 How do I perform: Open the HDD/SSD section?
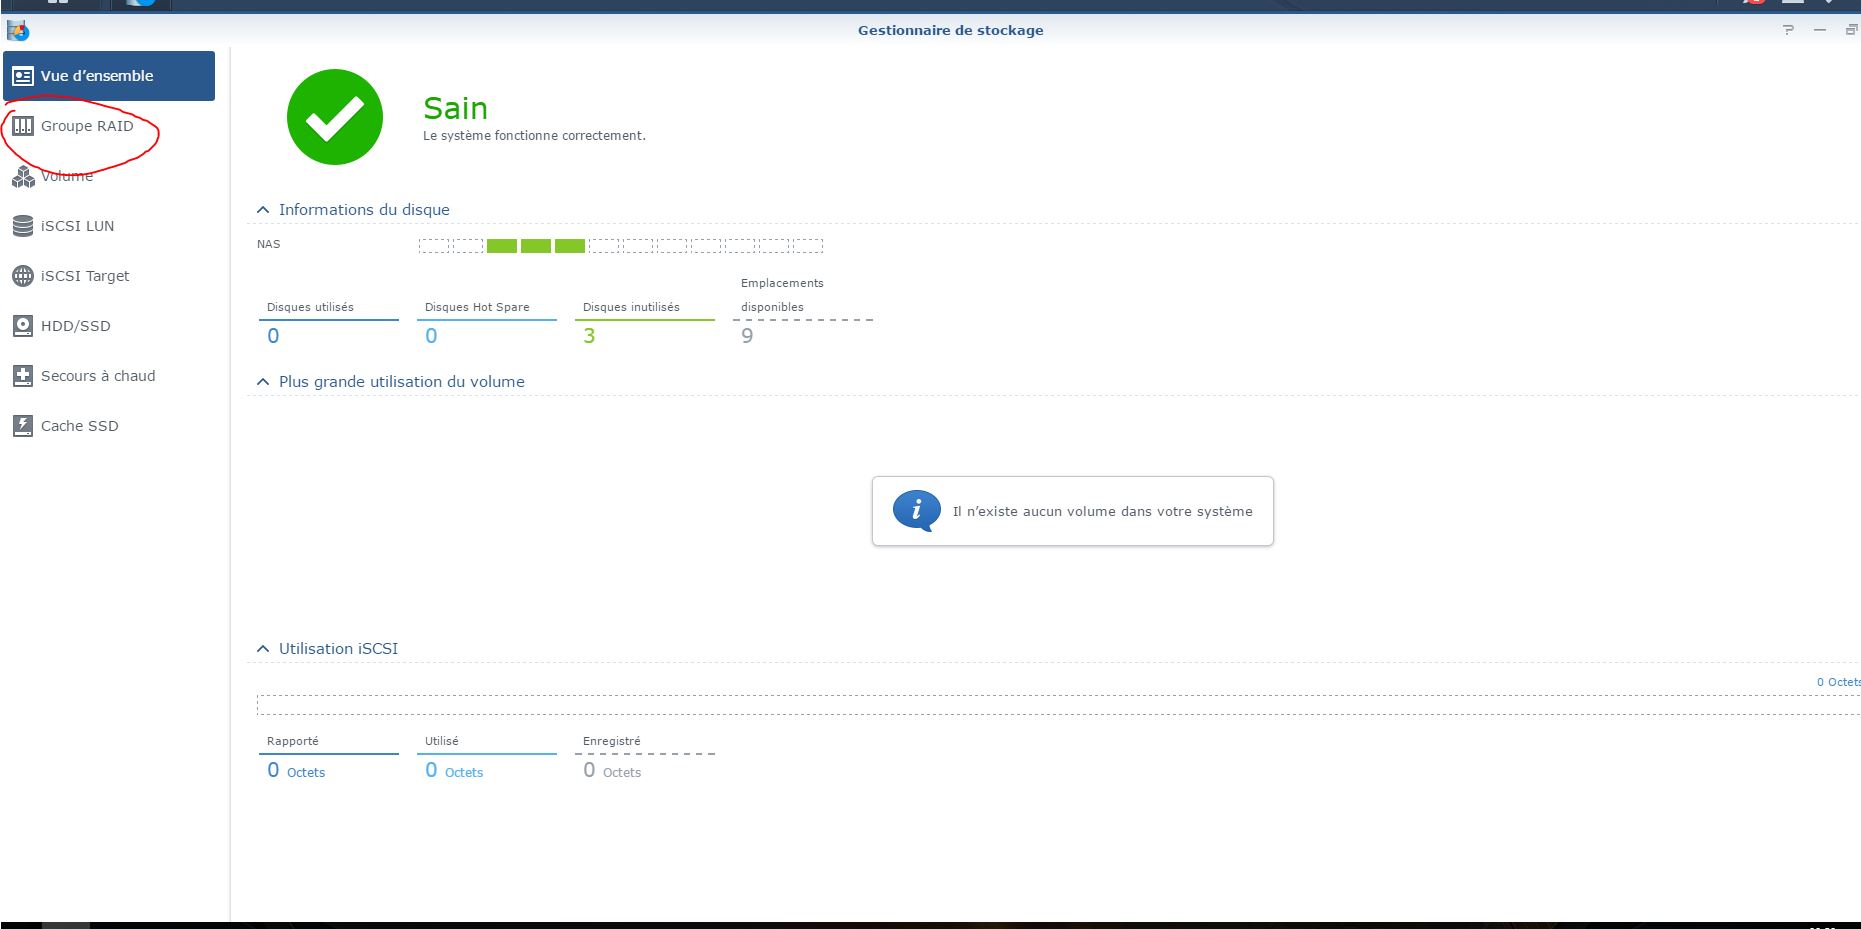[109, 326]
